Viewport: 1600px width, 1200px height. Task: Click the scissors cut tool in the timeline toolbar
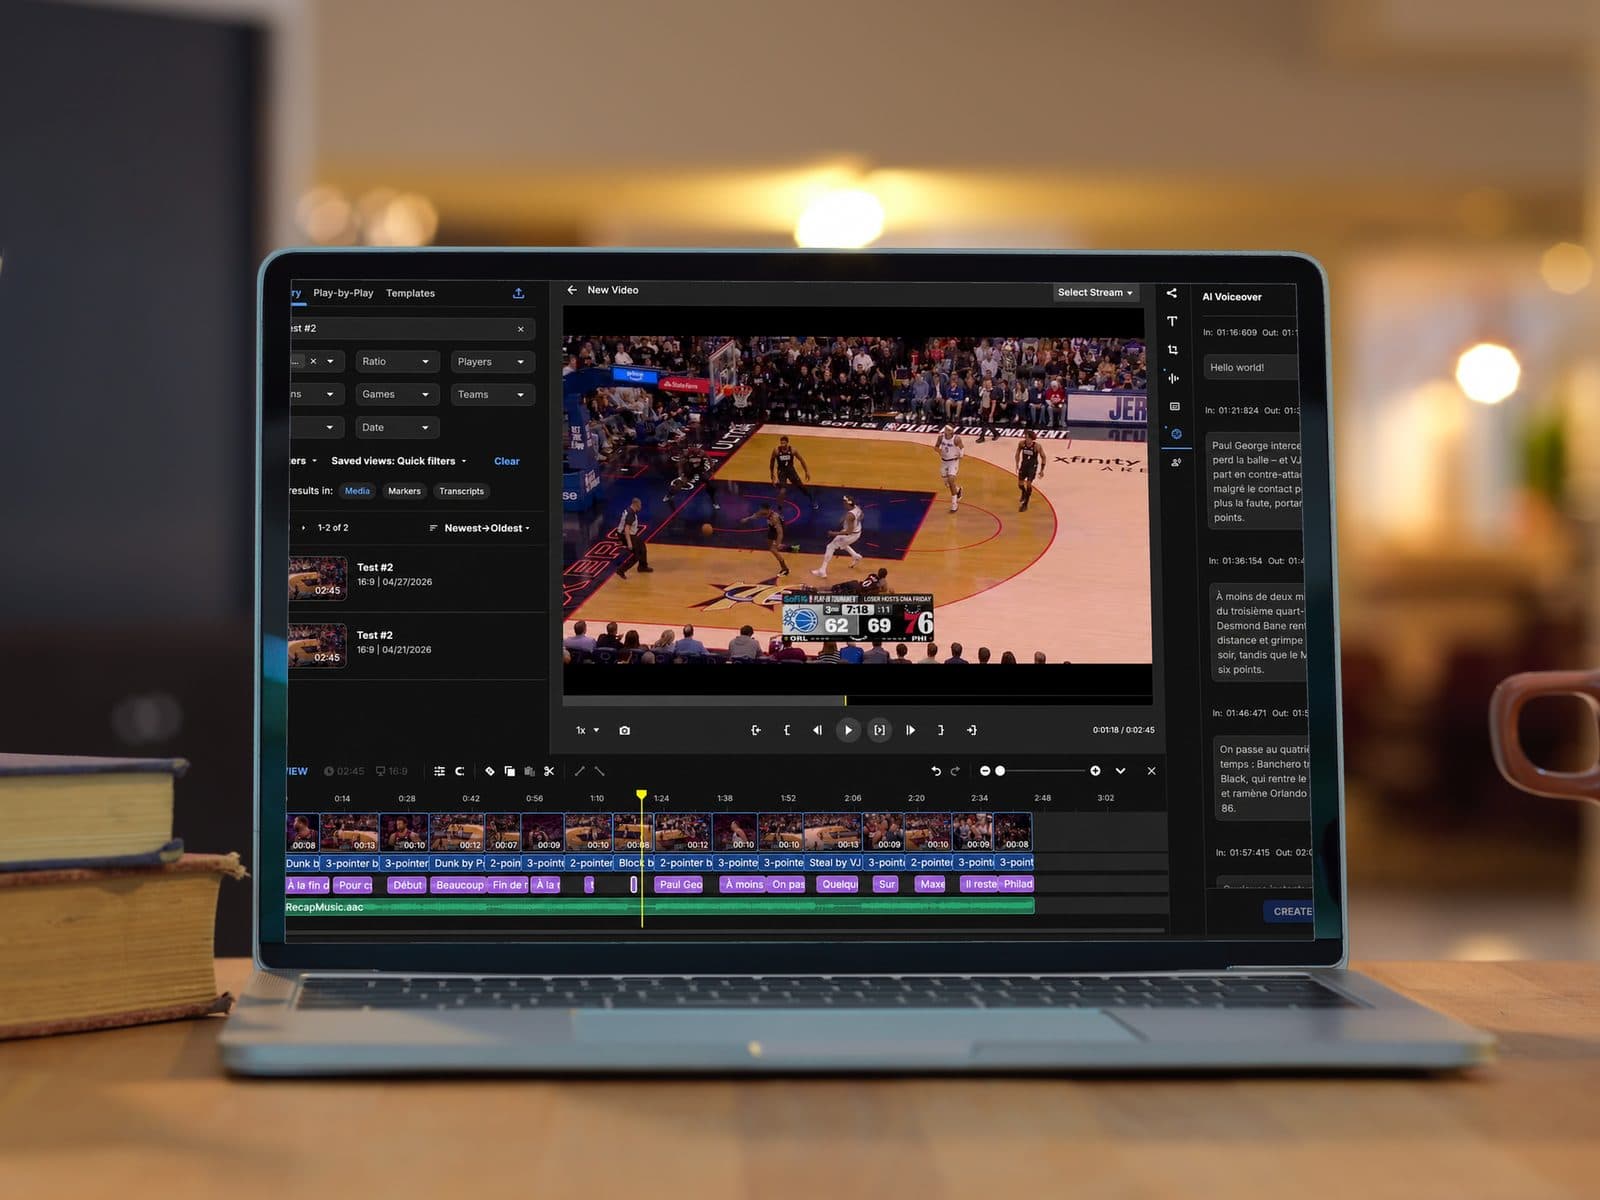(549, 771)
